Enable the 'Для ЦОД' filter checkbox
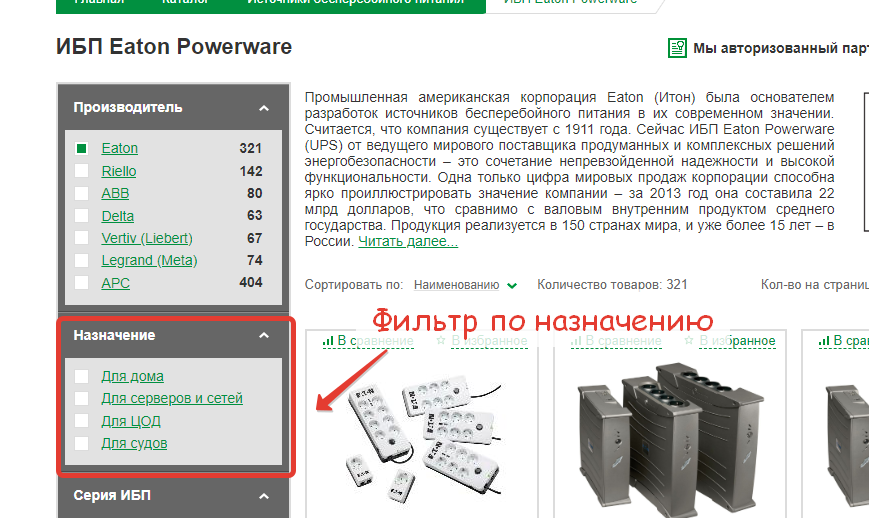Screen dimensions: 891x518 (81, 421)
